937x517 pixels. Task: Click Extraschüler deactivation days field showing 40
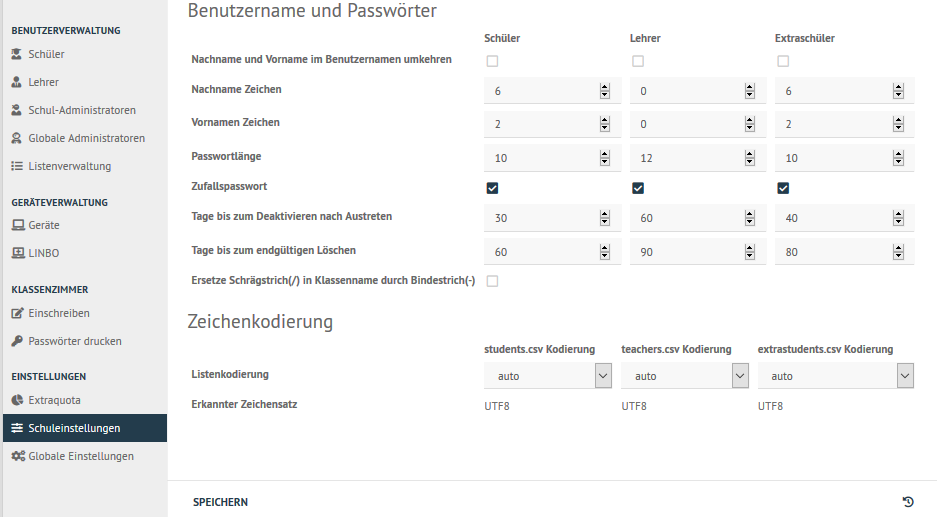(x=844, y=218)
